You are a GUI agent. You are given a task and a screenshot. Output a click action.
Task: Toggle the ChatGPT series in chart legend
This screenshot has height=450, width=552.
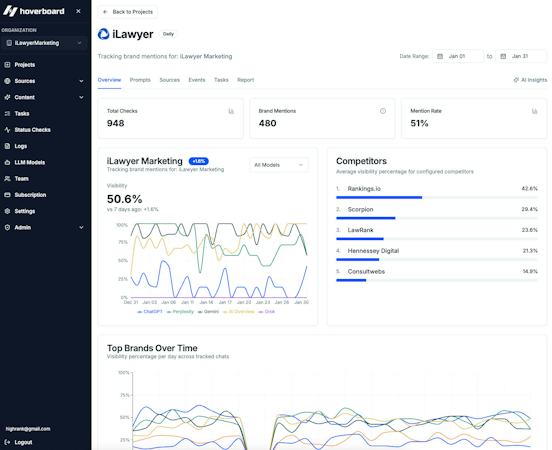pos(150,312)
